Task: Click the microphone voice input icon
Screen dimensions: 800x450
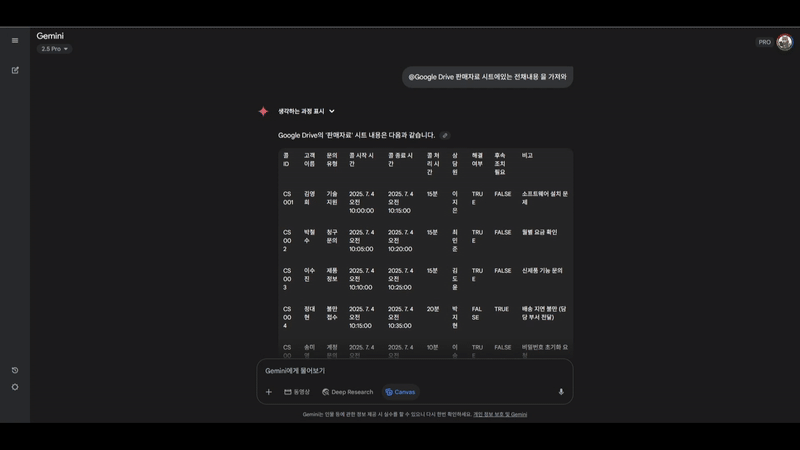Action: point(561,392)
